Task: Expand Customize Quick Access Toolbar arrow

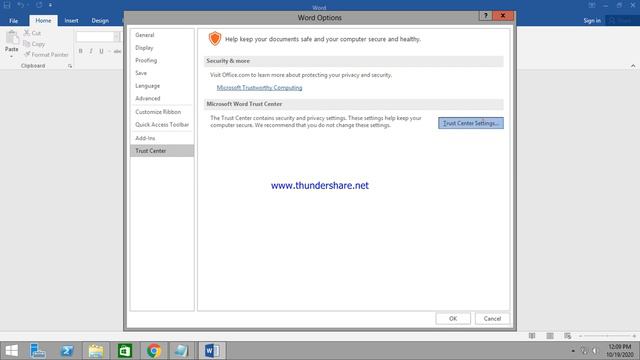Action: (x=50, y=5)
